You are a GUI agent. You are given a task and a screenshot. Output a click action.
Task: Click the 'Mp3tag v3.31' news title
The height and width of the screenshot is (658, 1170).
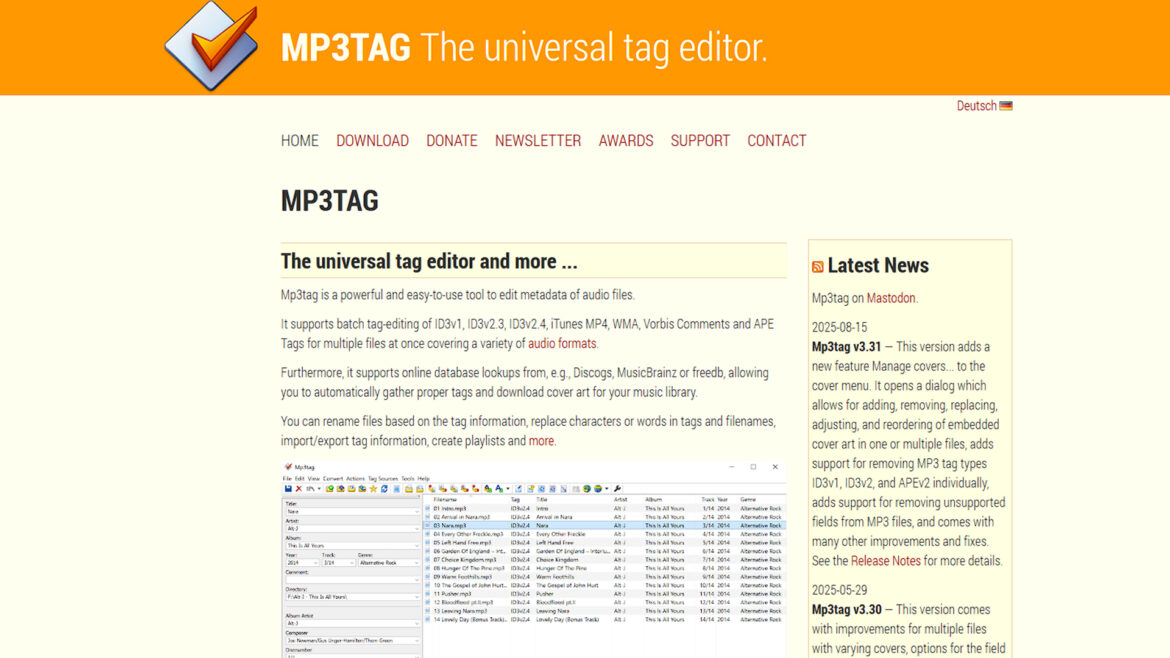846,346
